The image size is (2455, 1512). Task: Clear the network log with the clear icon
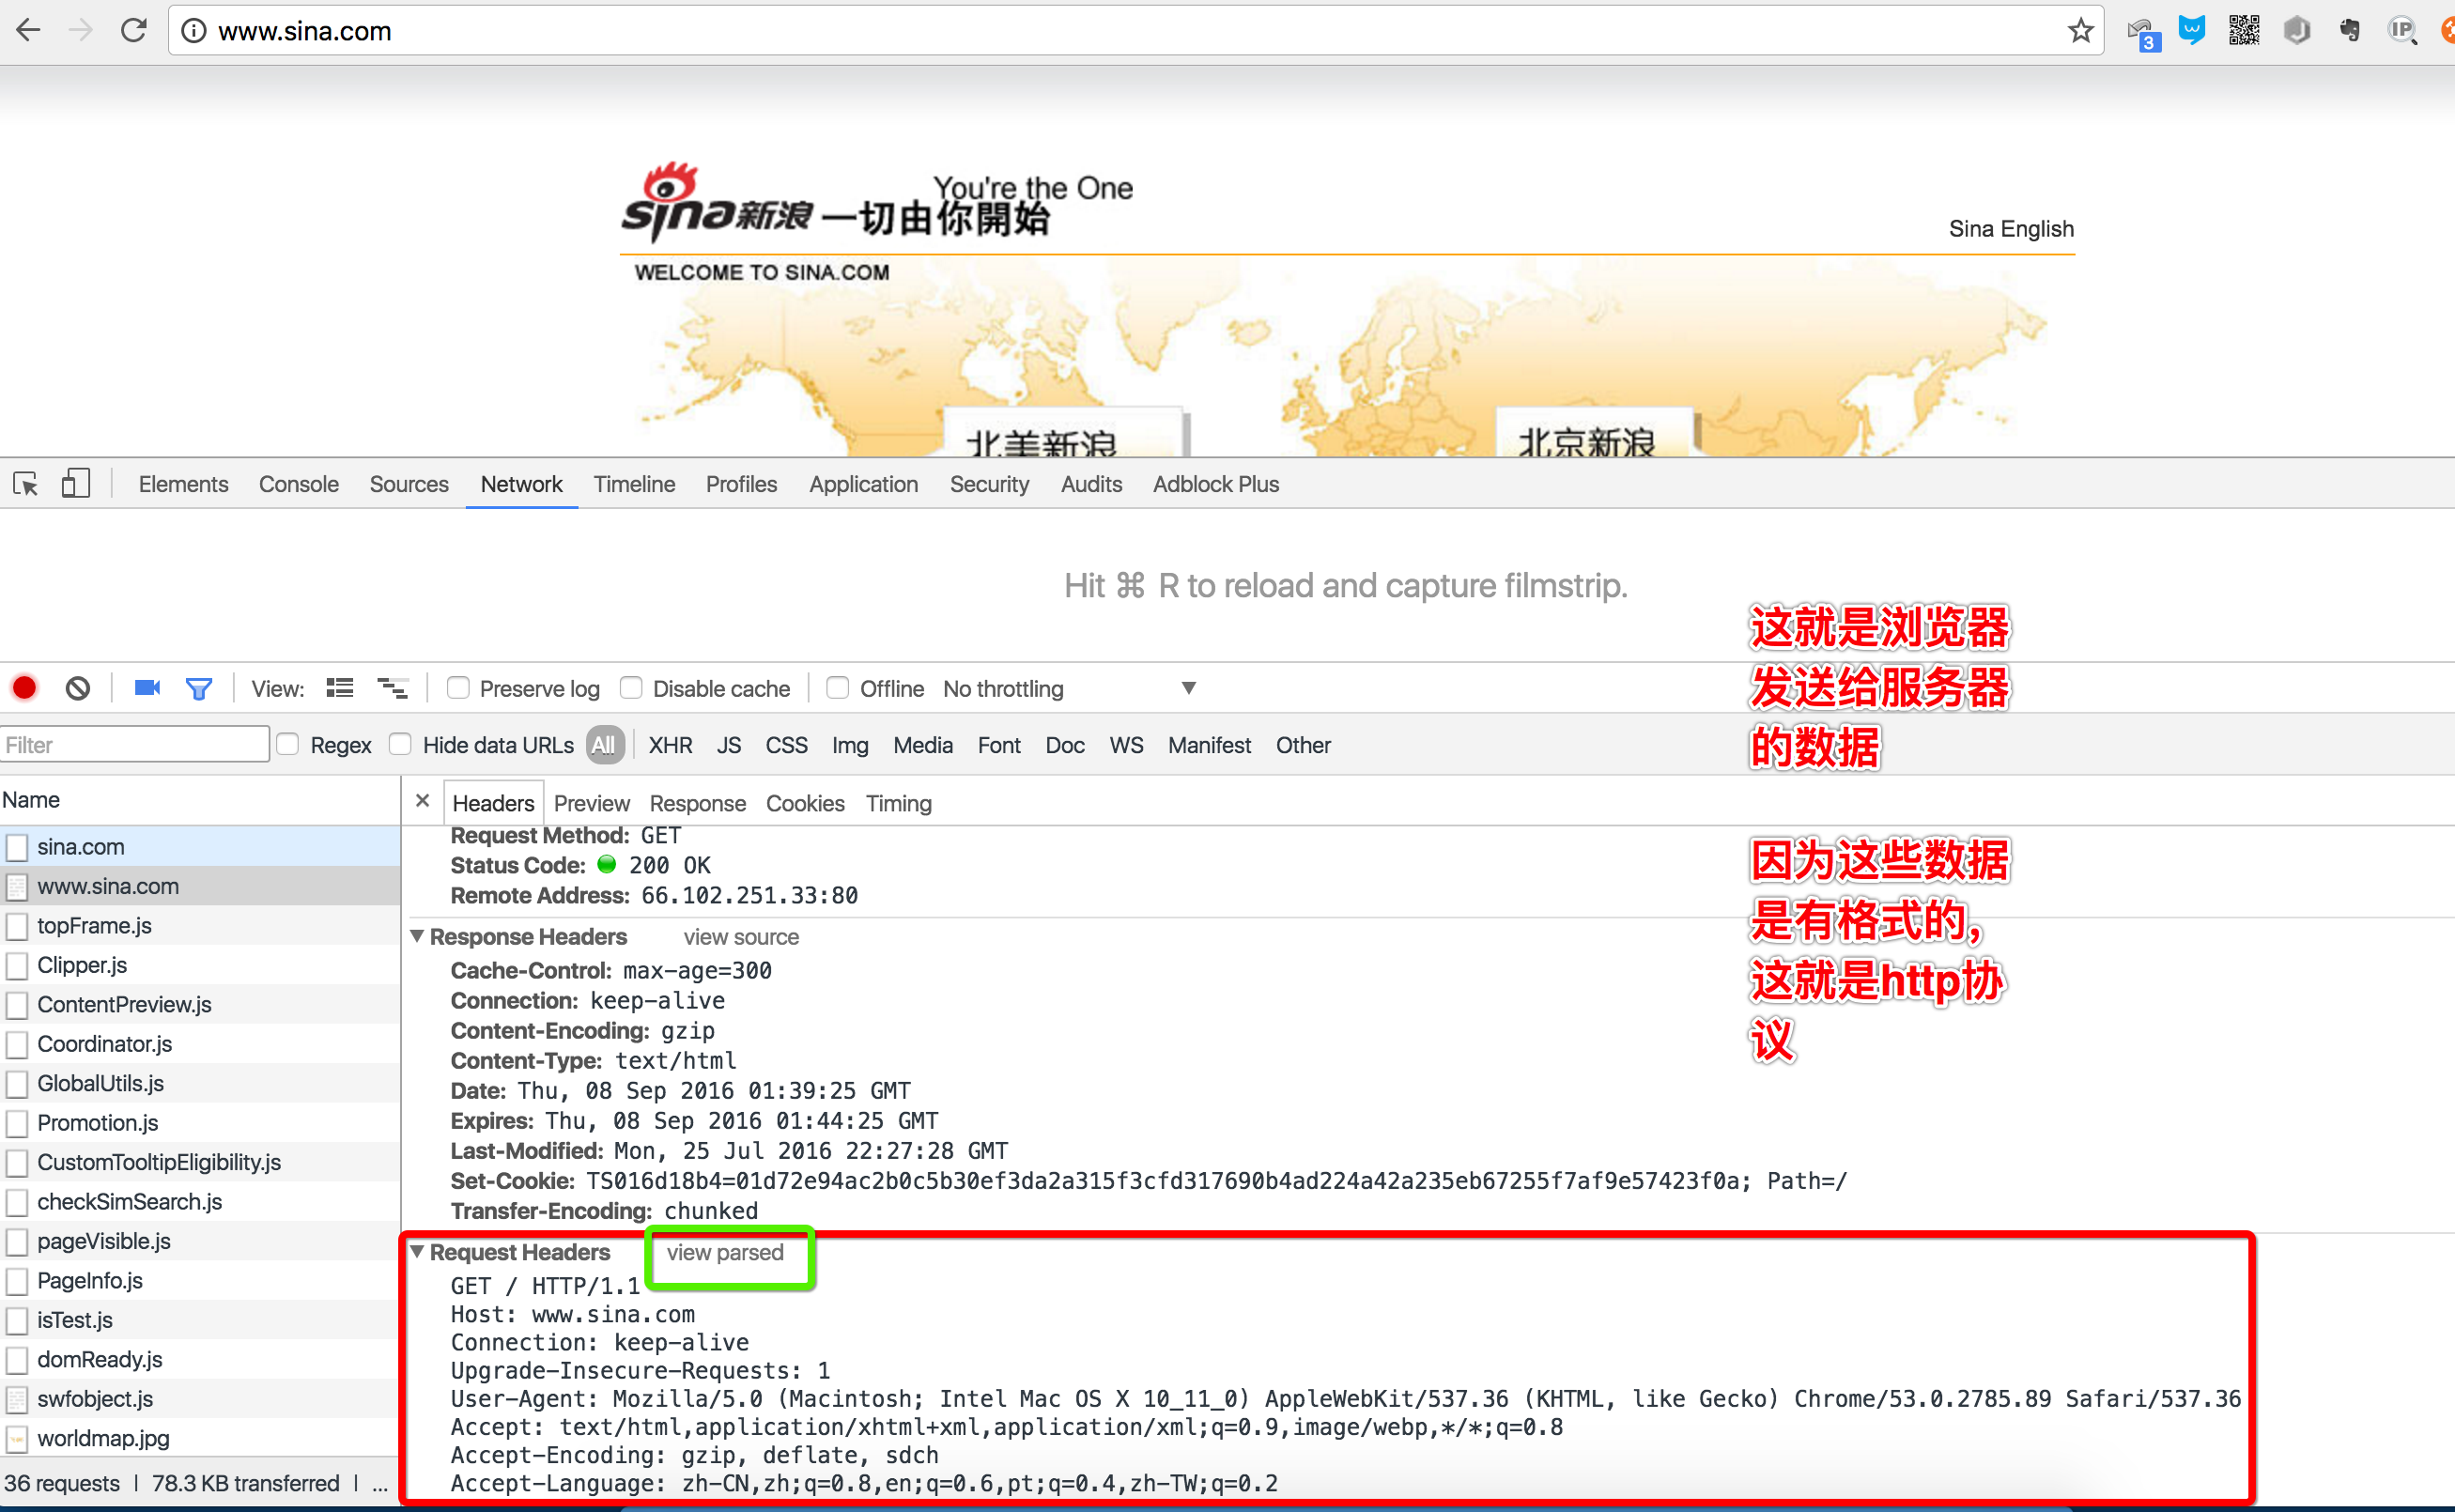[x=78, y=688]
